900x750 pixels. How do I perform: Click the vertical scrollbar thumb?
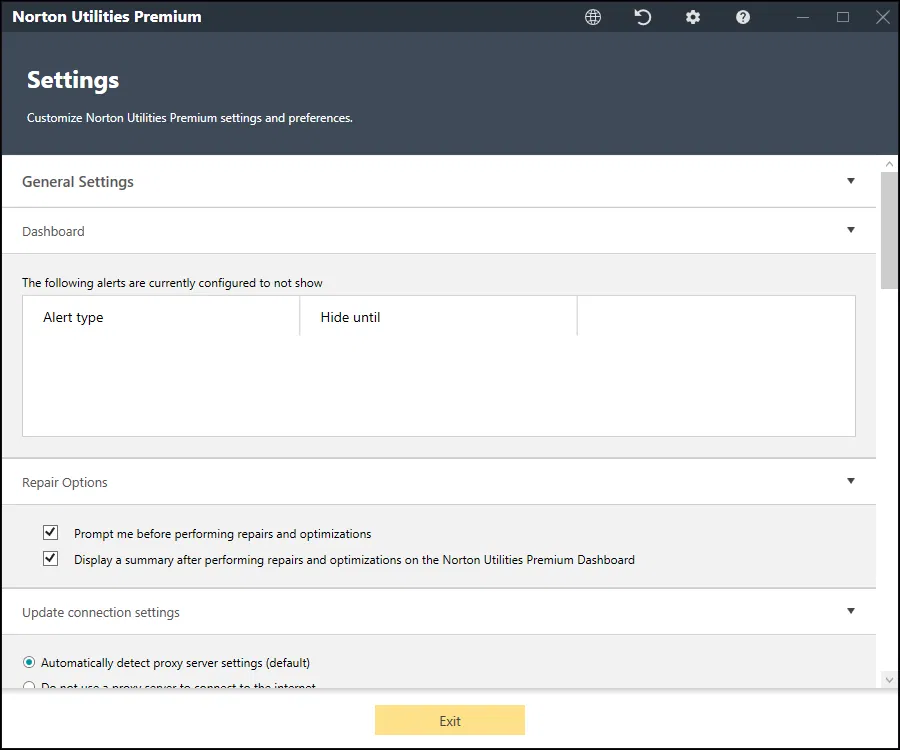(x=889, y=230)
